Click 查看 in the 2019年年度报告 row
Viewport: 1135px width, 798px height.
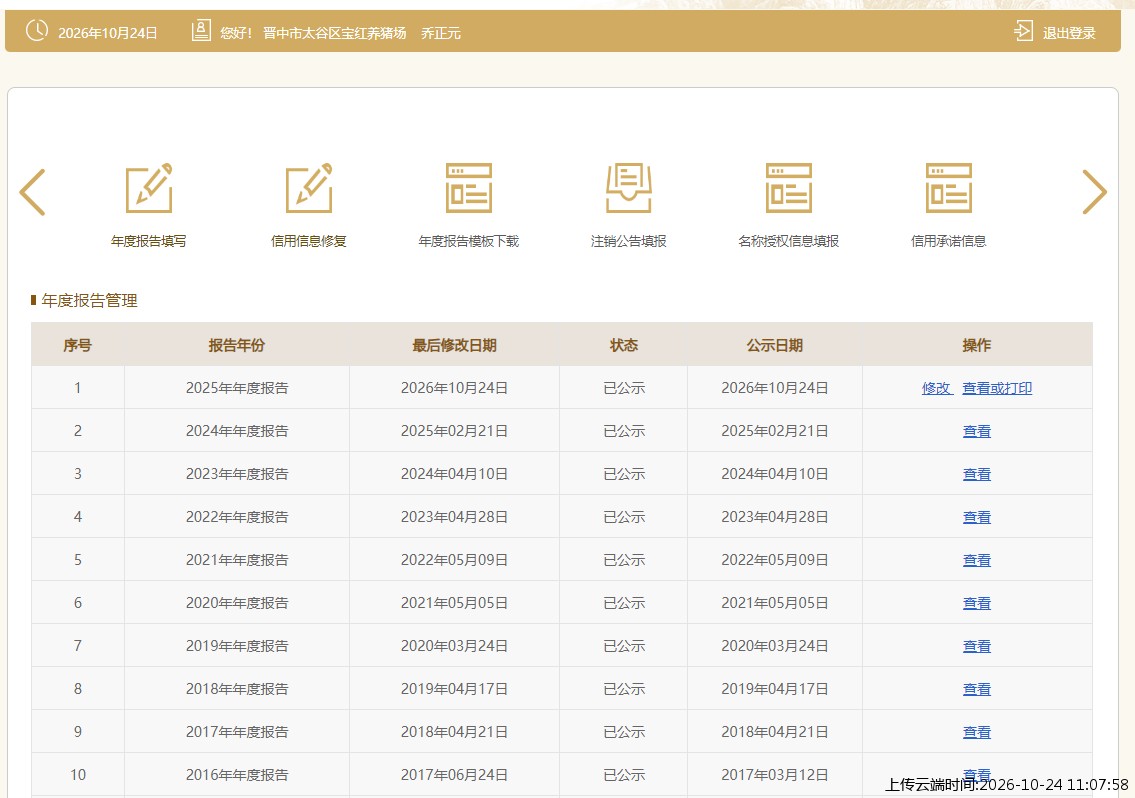coord(977,646)
